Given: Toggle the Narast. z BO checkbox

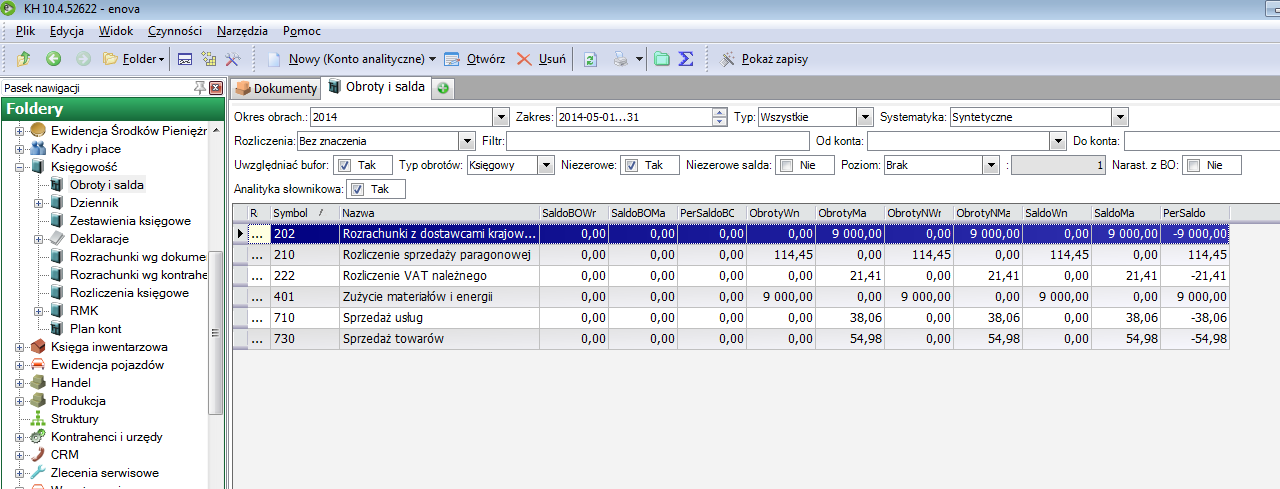Looking at the screenshot, I should (x=1193, y=165).
